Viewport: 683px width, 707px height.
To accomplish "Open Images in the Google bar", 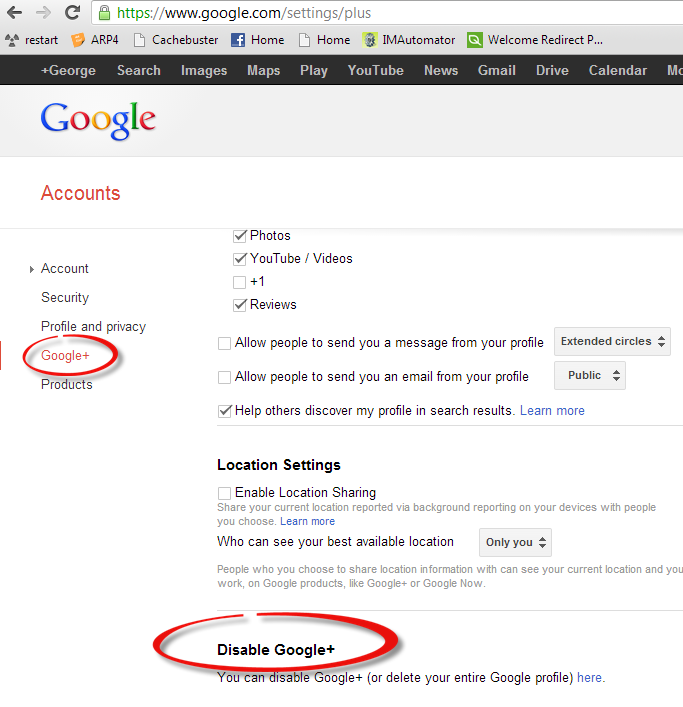I will pyautogui.click(x=204, y=70).
